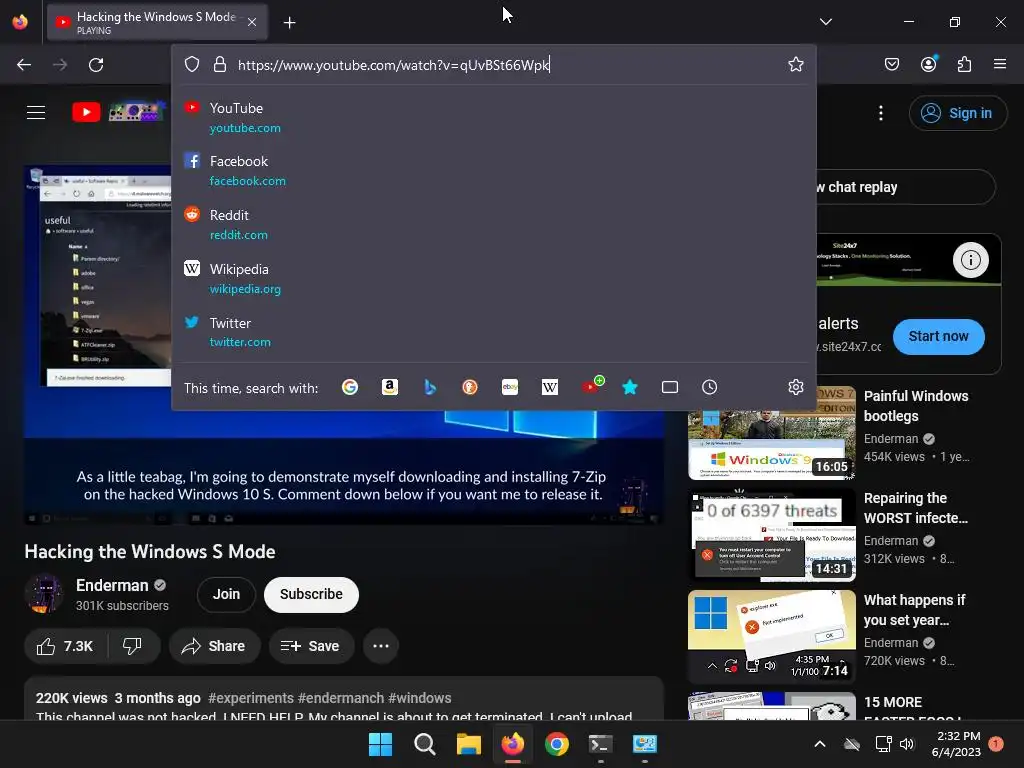
Task: Open Repairing the WORST infected video title
Action: (916, 508)
